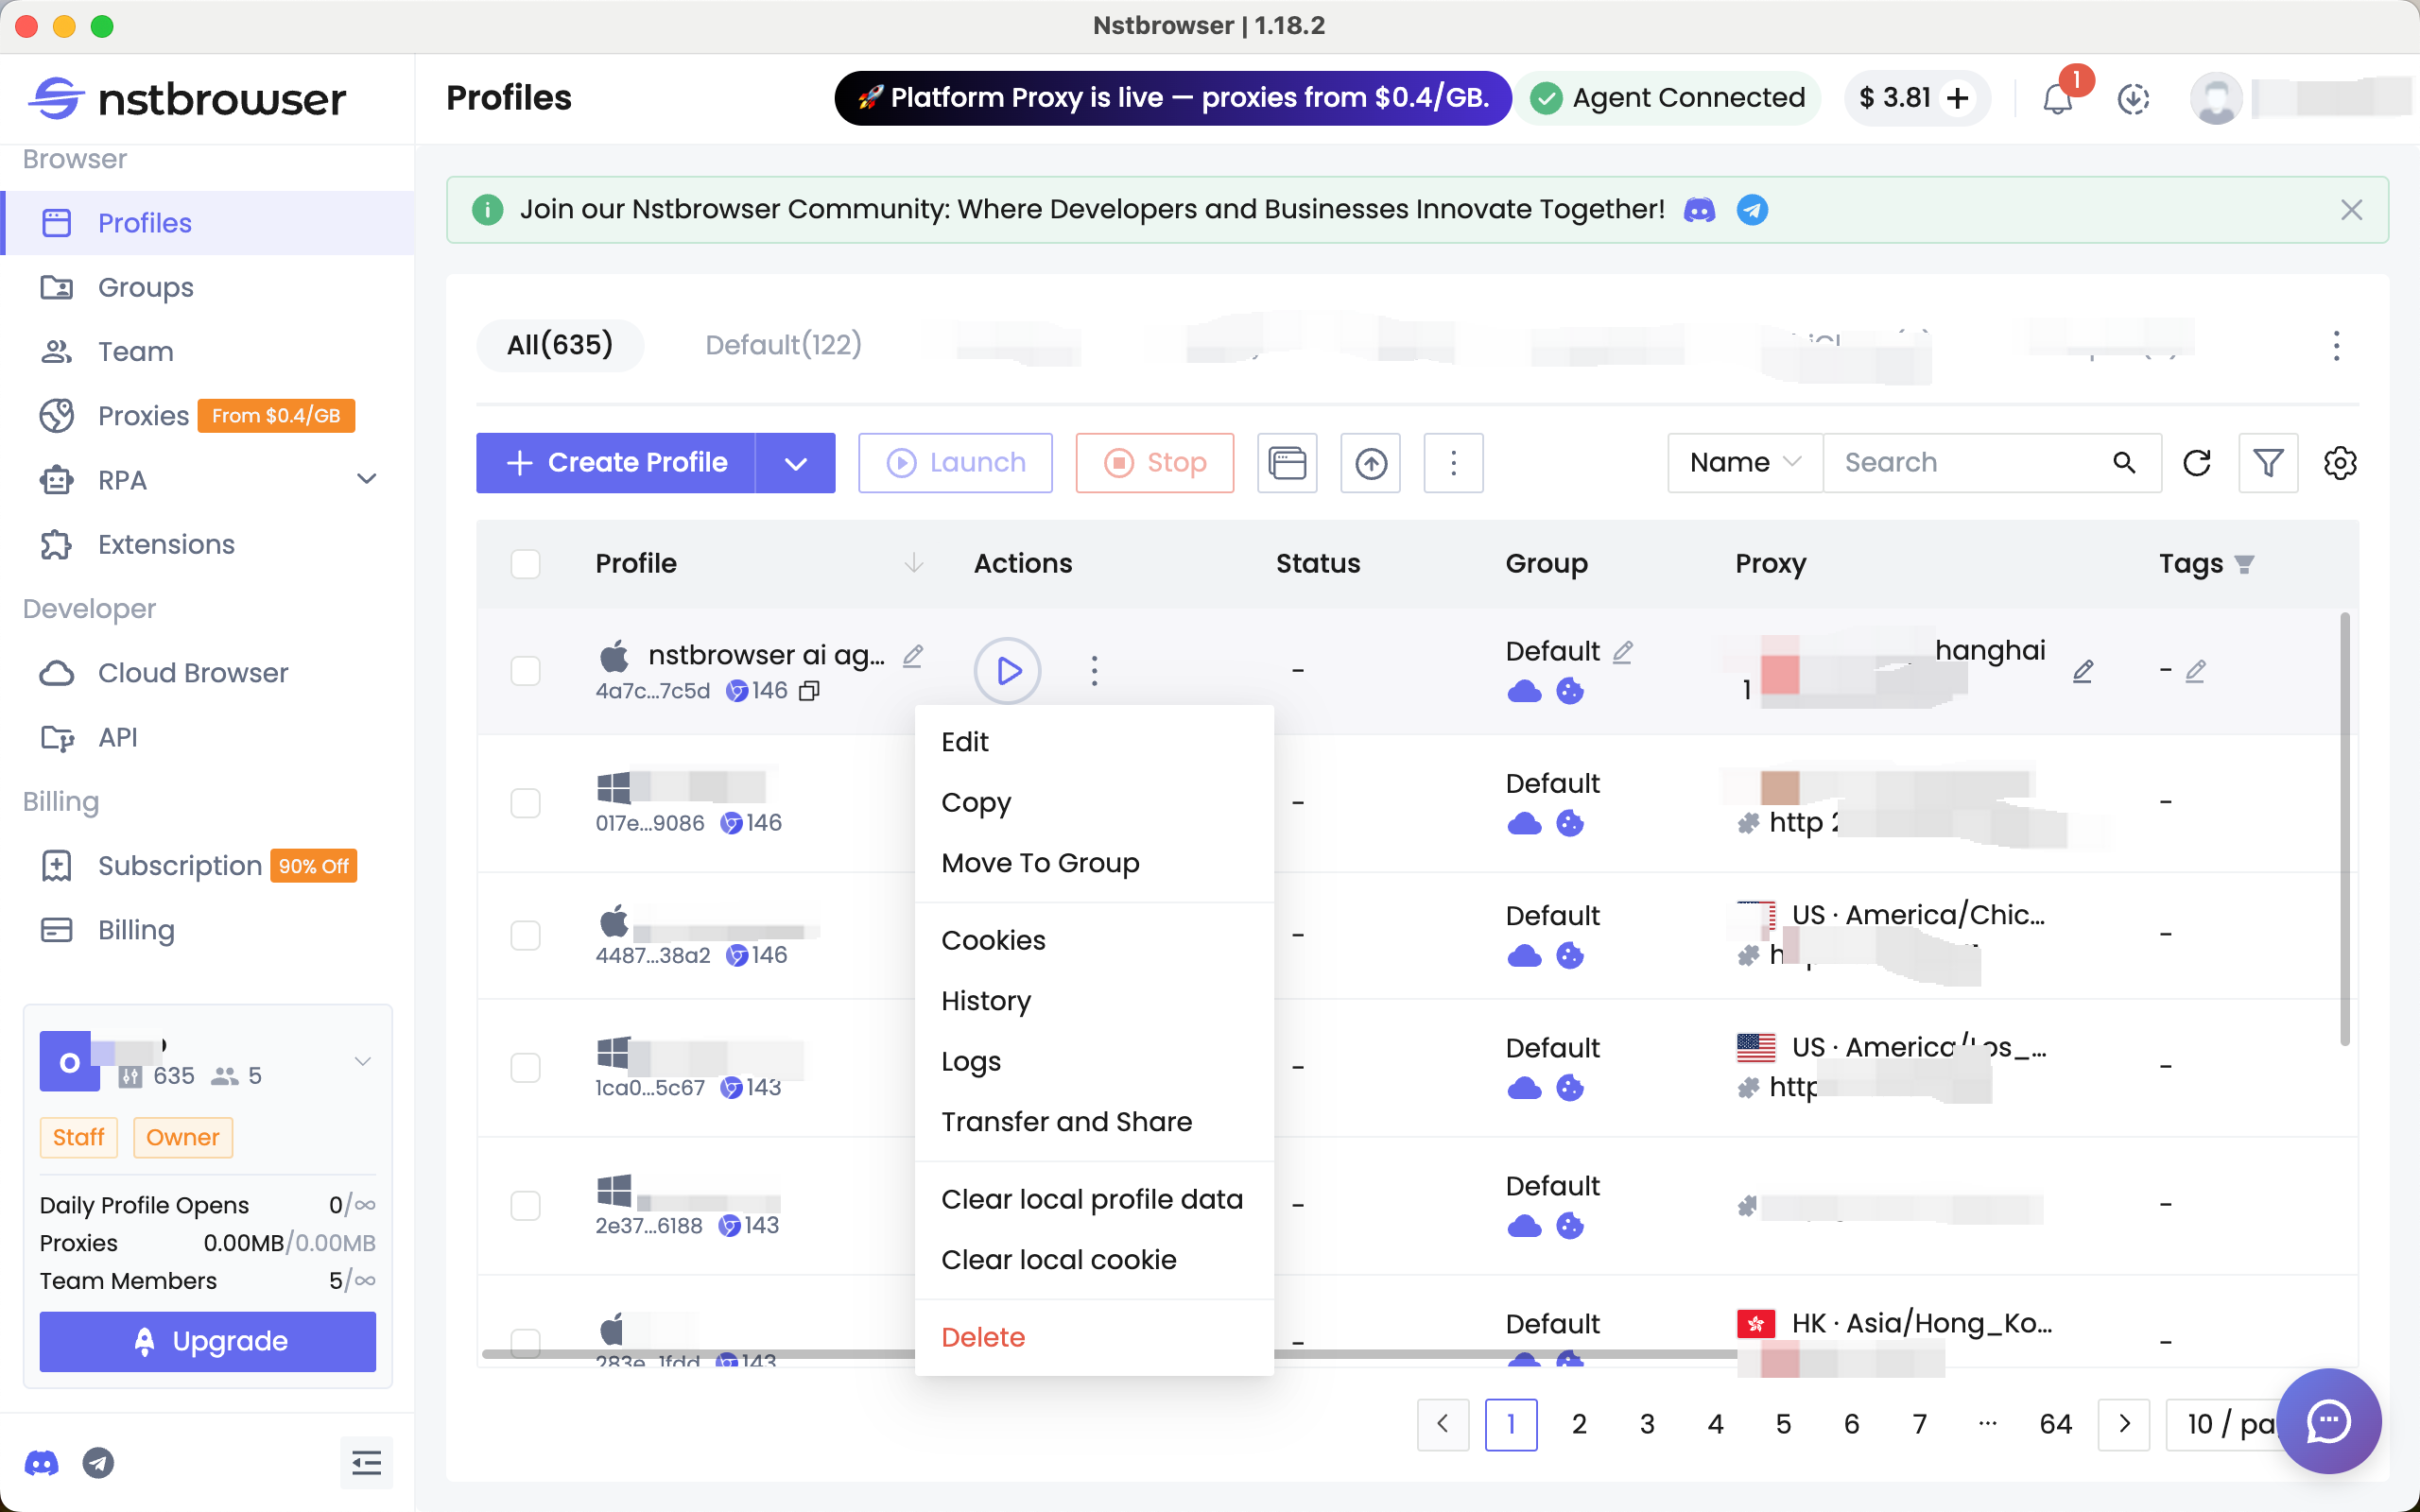Expand the Create Profile dropdown arrow

[795, 462]
